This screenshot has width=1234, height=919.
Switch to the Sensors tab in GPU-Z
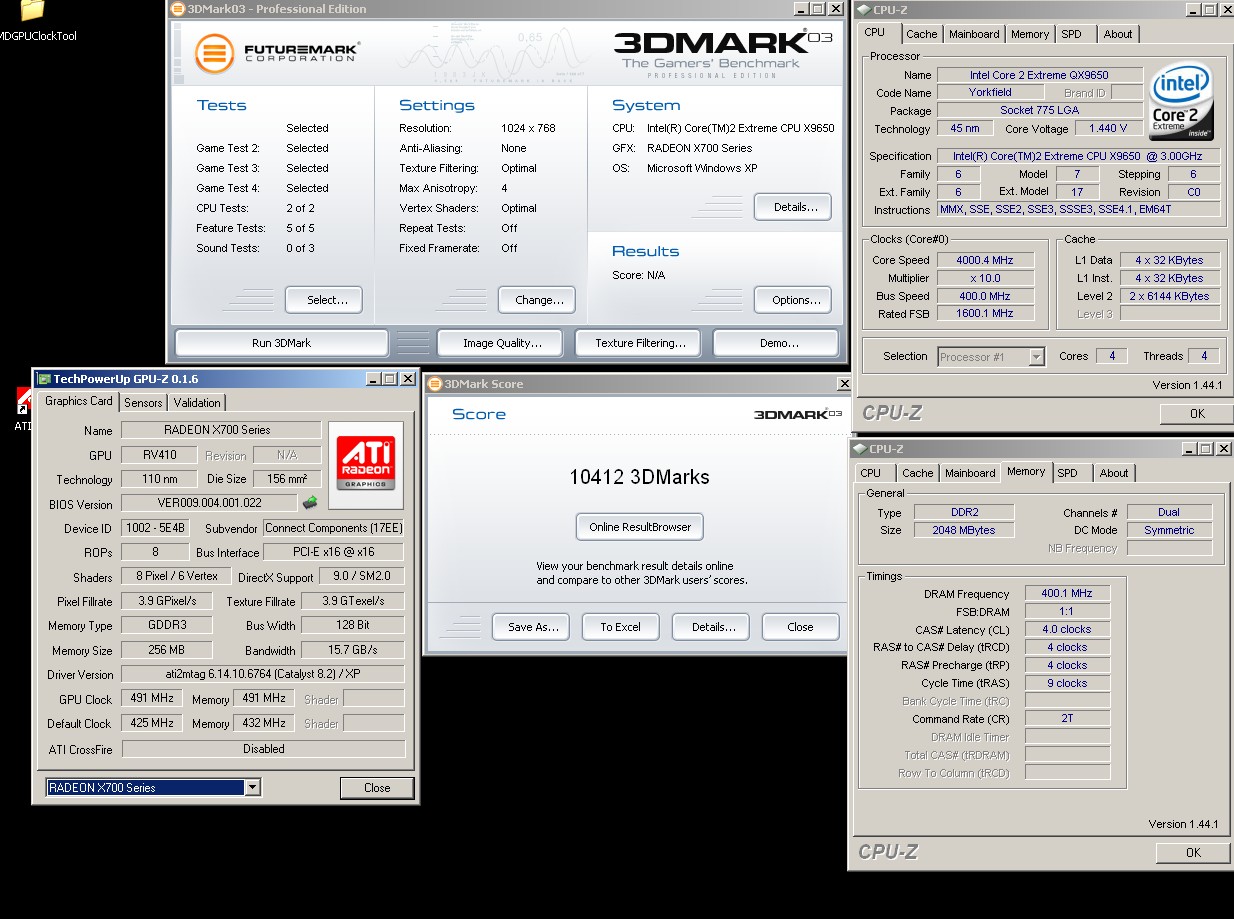[143, 403]
